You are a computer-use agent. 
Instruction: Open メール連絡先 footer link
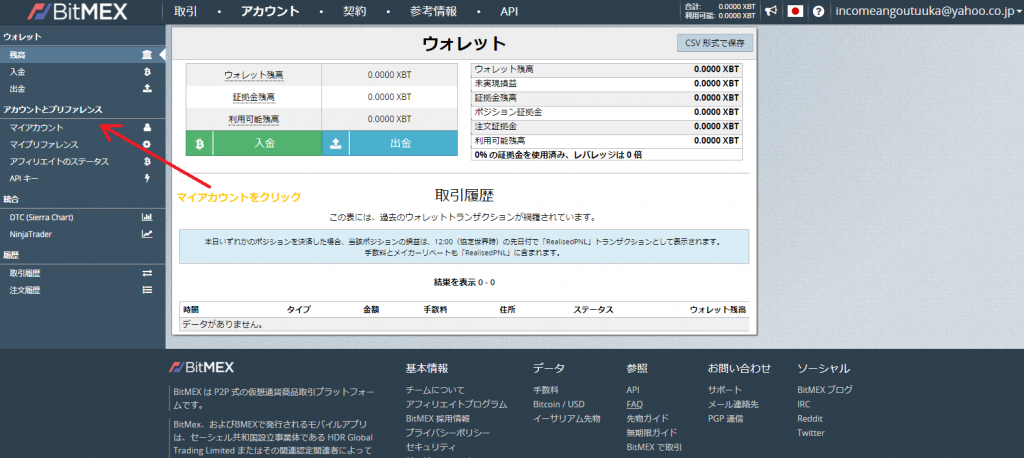[x=733, y=404]
